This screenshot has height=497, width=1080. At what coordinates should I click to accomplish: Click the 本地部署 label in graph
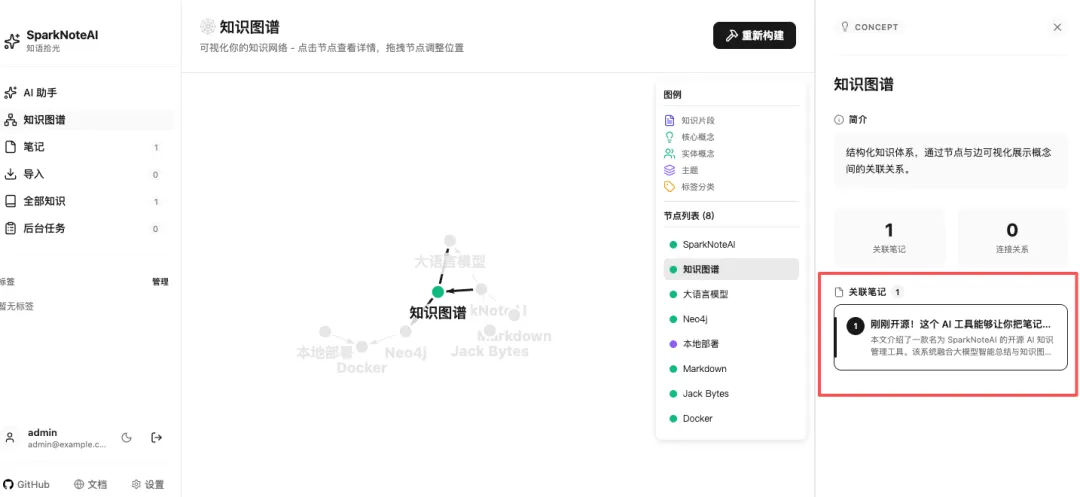tap(324, 352)
